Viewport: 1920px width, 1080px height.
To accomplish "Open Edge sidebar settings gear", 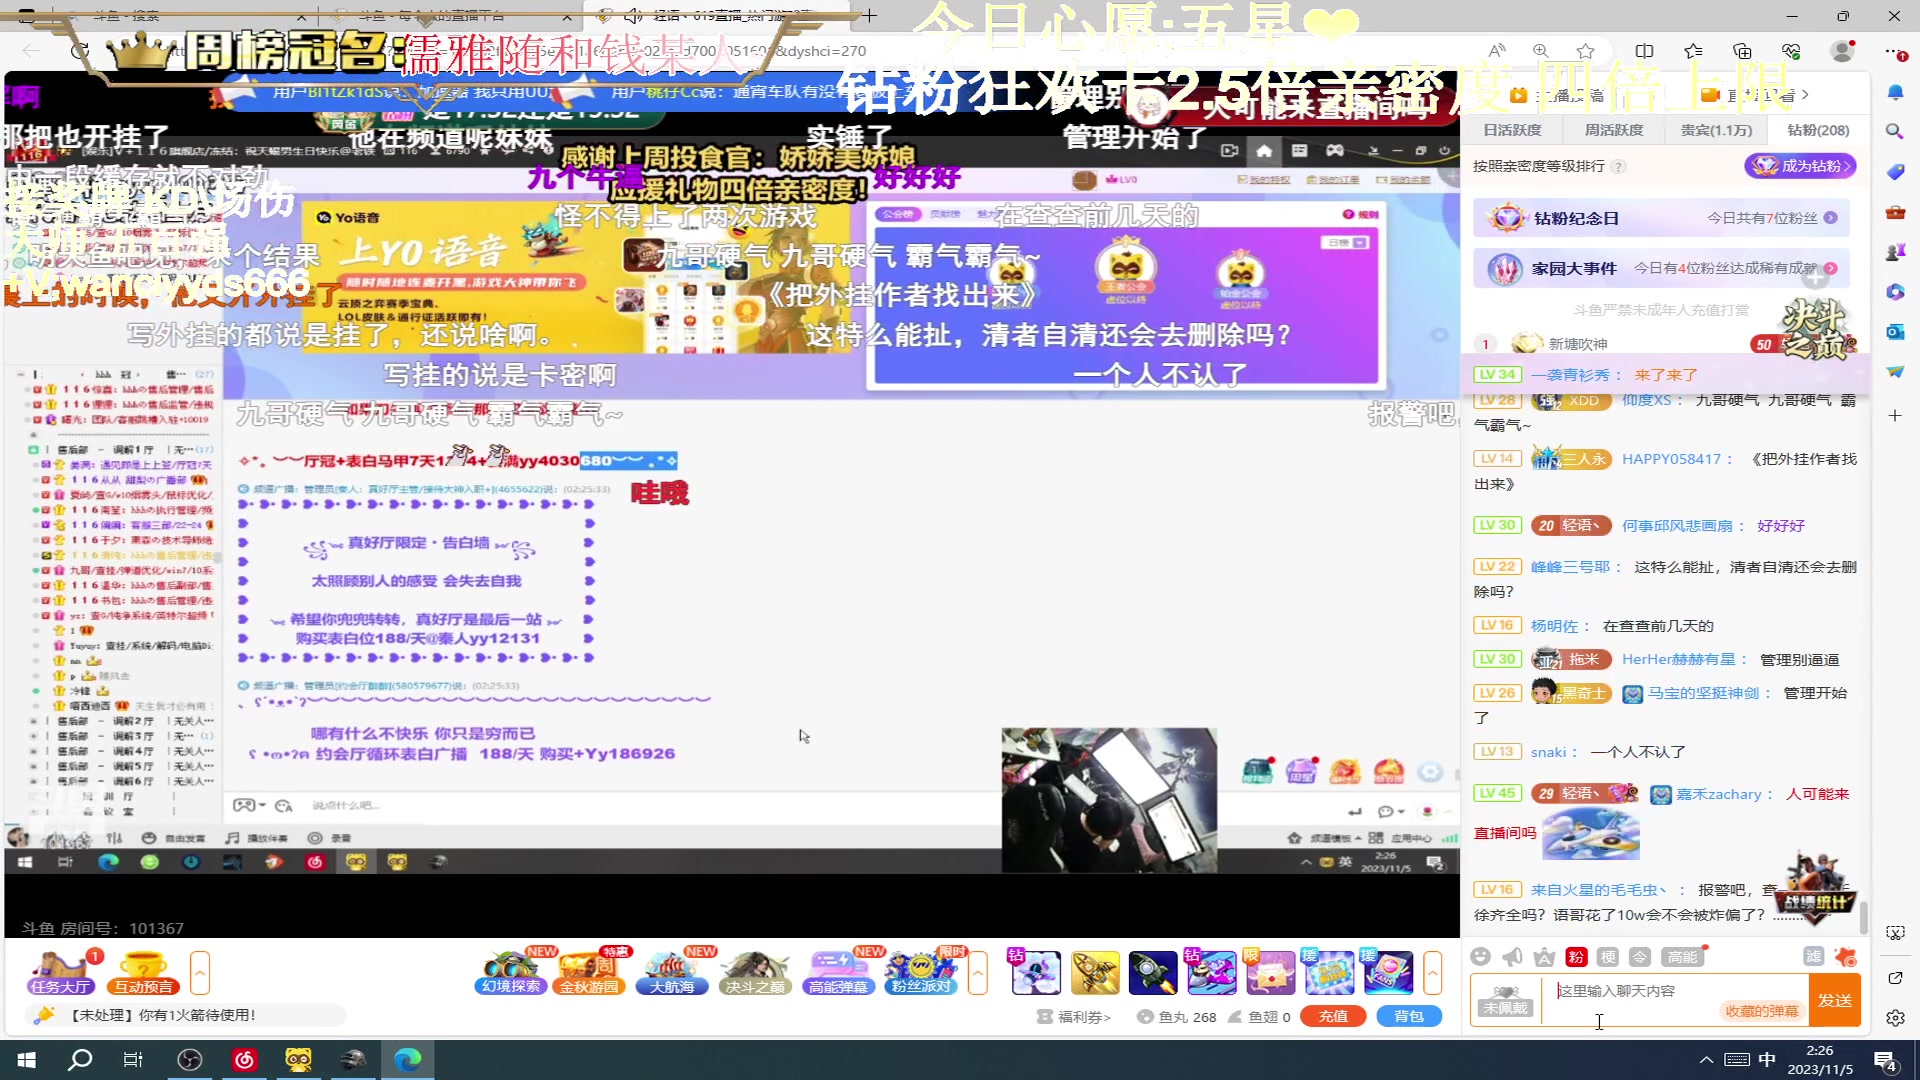I will pyautogui.click(x=1895, y=1018).
